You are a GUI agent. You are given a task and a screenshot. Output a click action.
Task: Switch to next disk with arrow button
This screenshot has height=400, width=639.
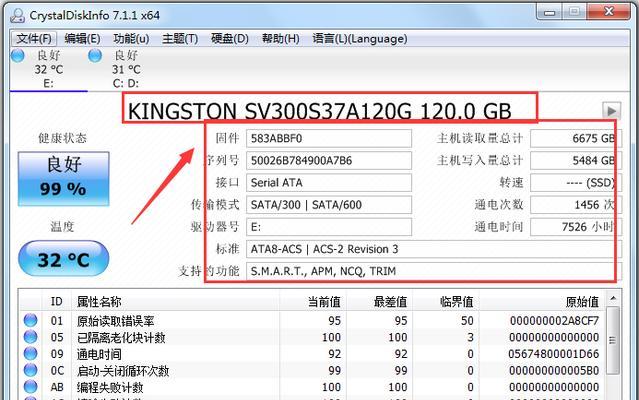[611, 110]
